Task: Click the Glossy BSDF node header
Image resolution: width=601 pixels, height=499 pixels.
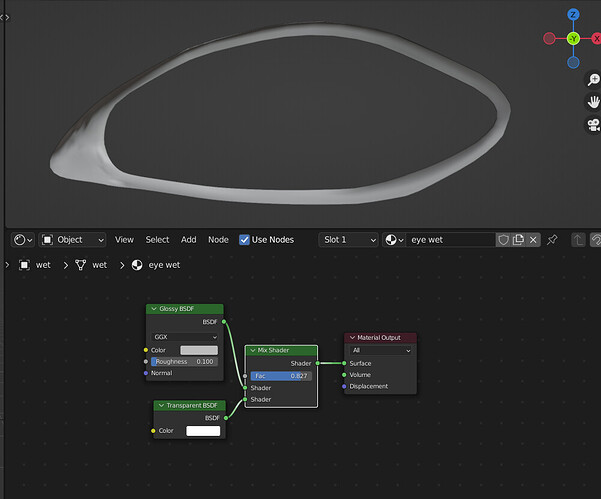Action: pos(185,309)
